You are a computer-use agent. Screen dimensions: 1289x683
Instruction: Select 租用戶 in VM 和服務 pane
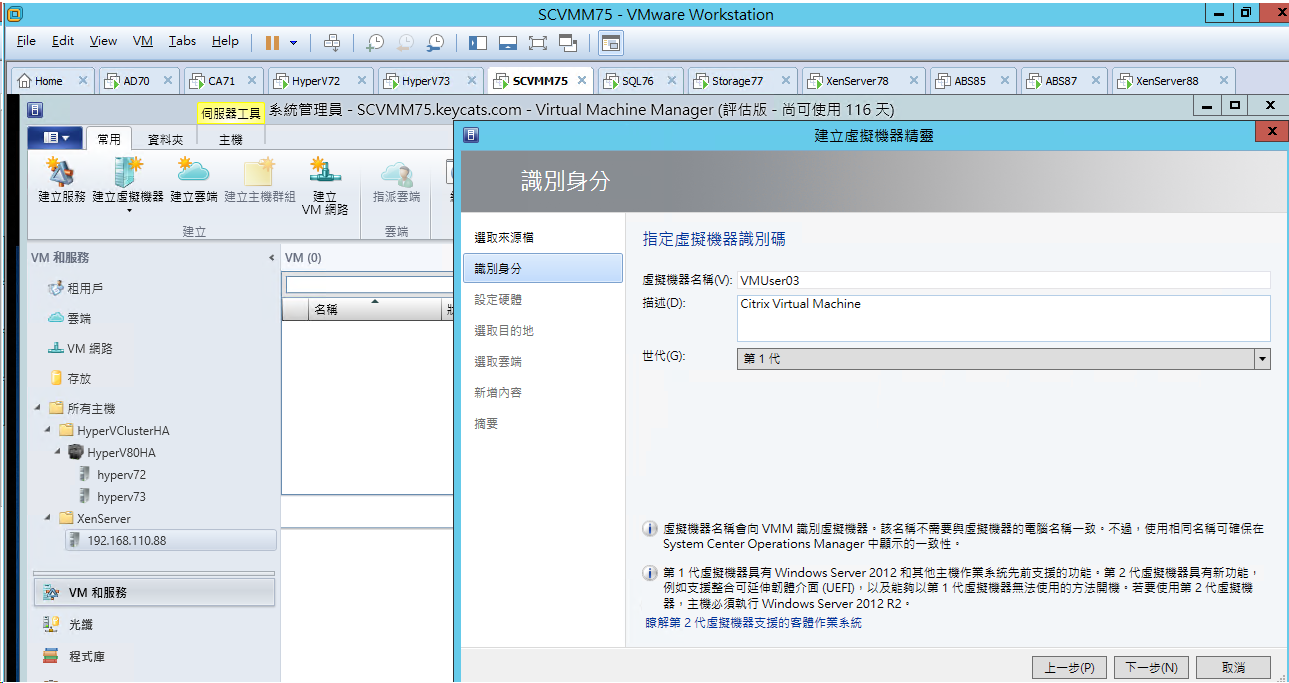(x=85, y=288)
